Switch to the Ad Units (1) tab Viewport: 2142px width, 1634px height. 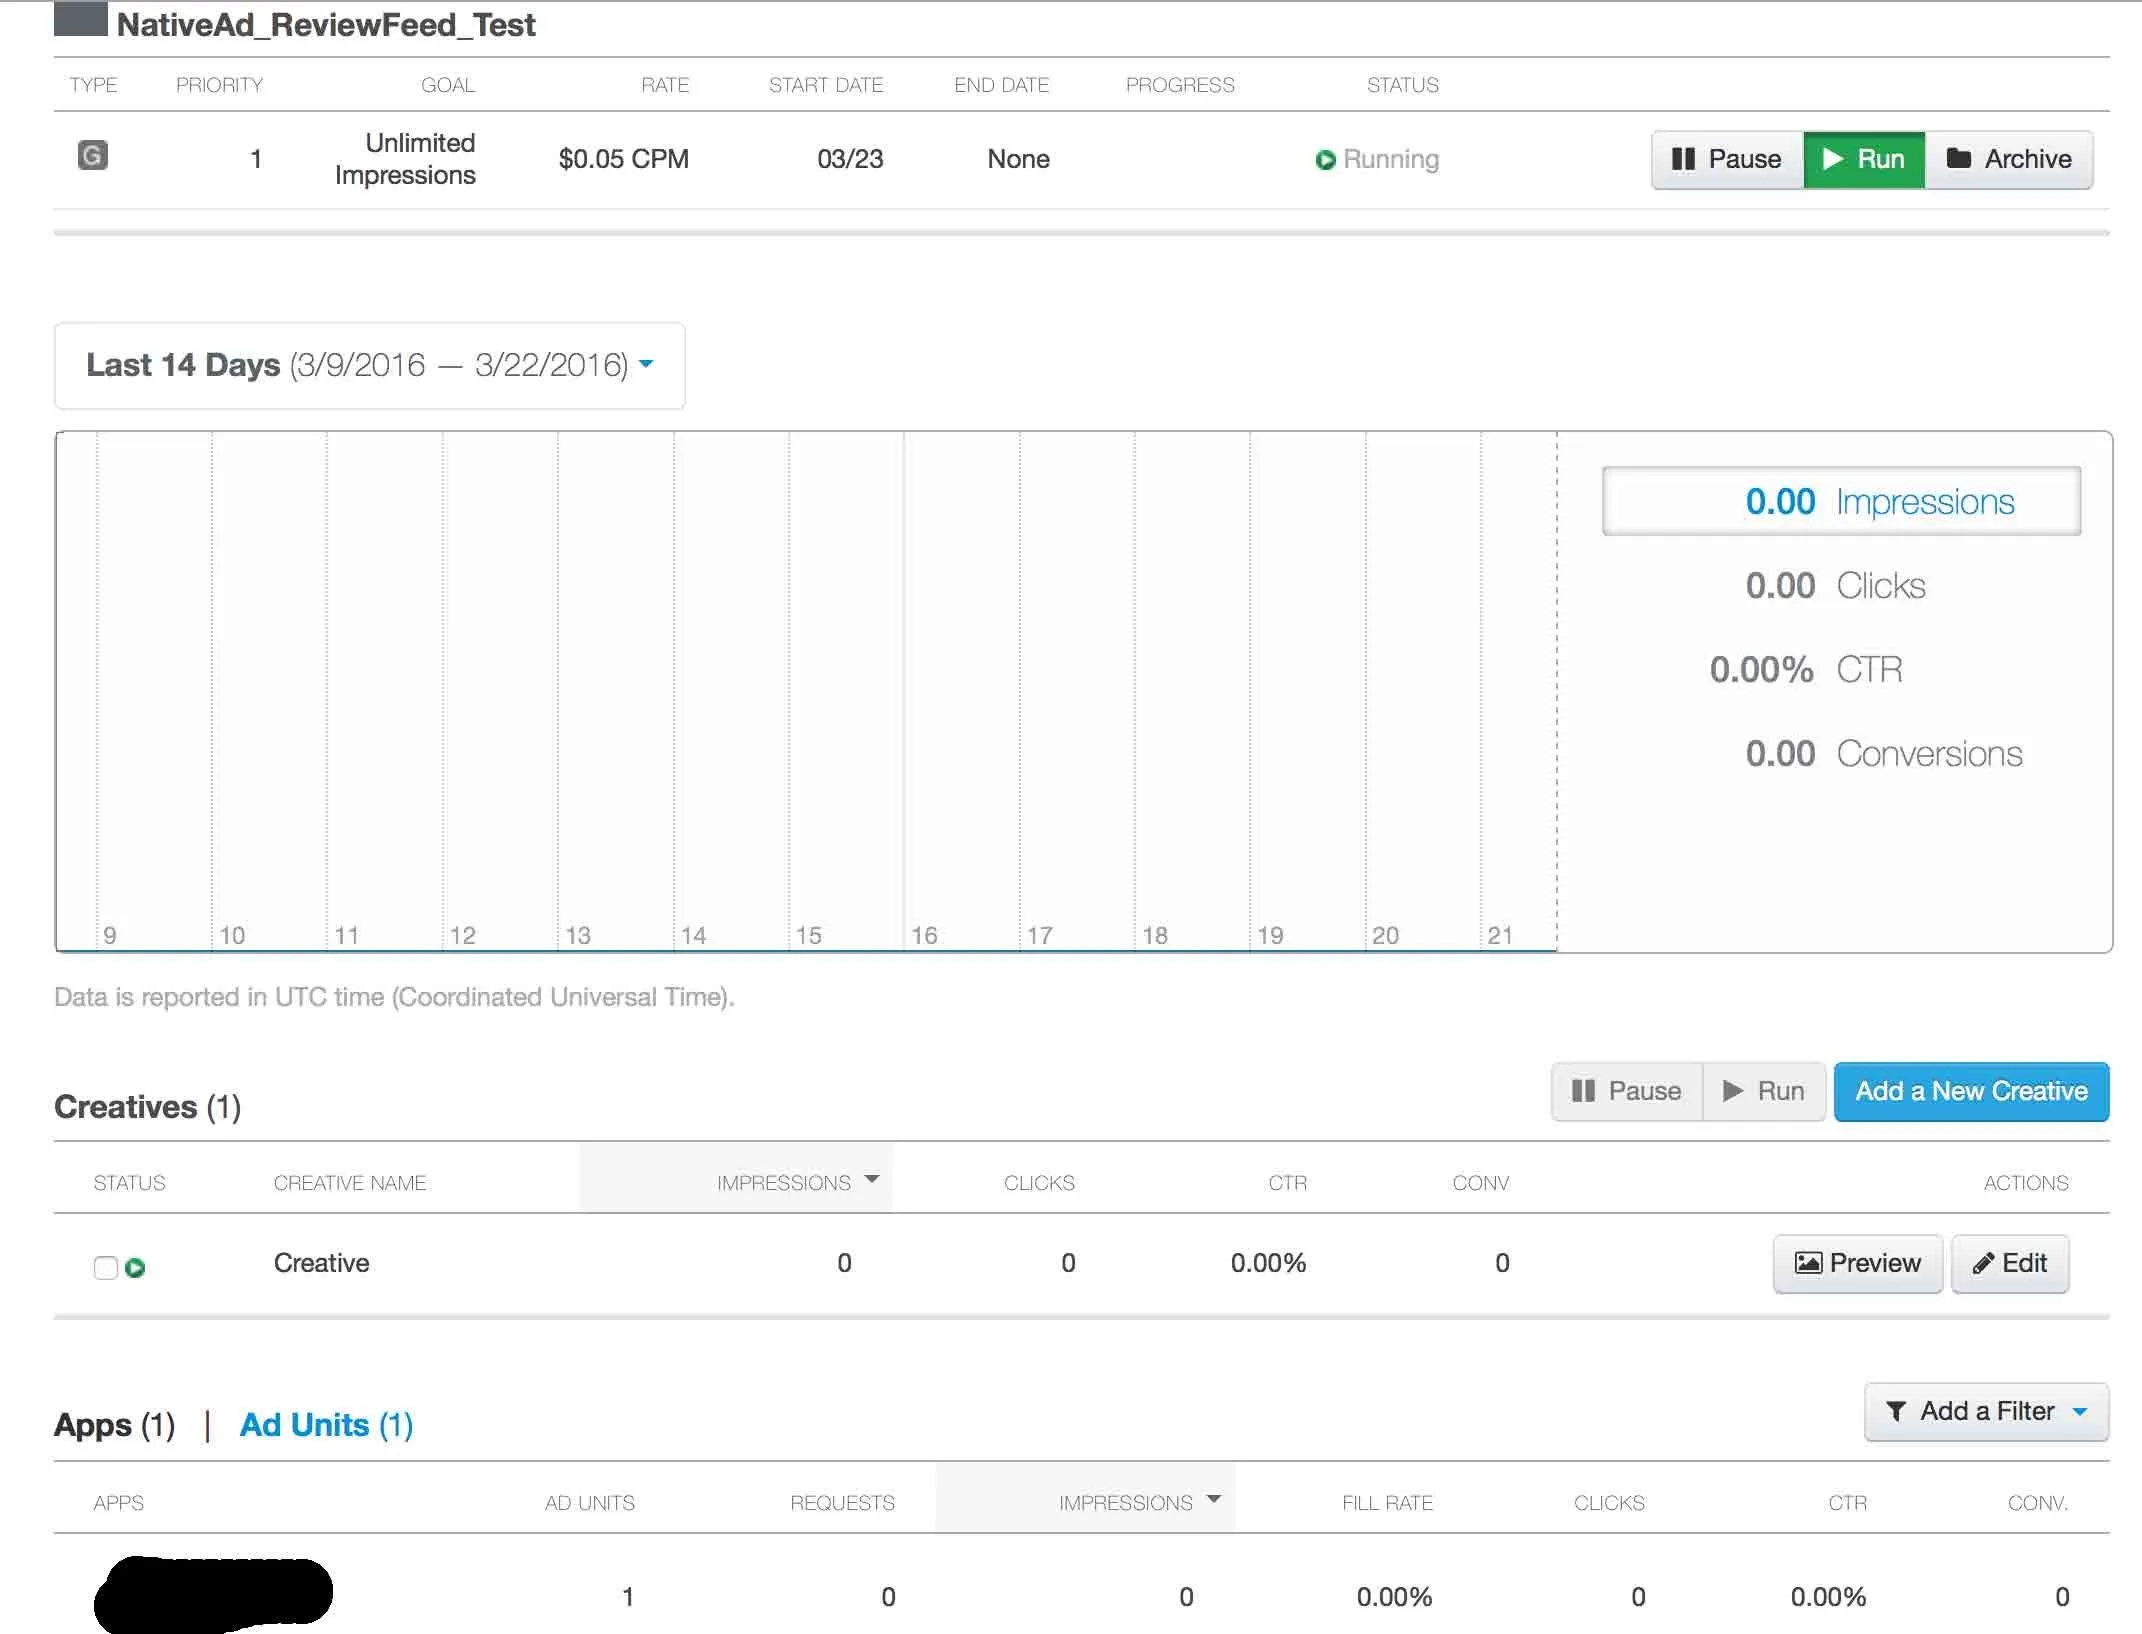(x=326, y=1424)
